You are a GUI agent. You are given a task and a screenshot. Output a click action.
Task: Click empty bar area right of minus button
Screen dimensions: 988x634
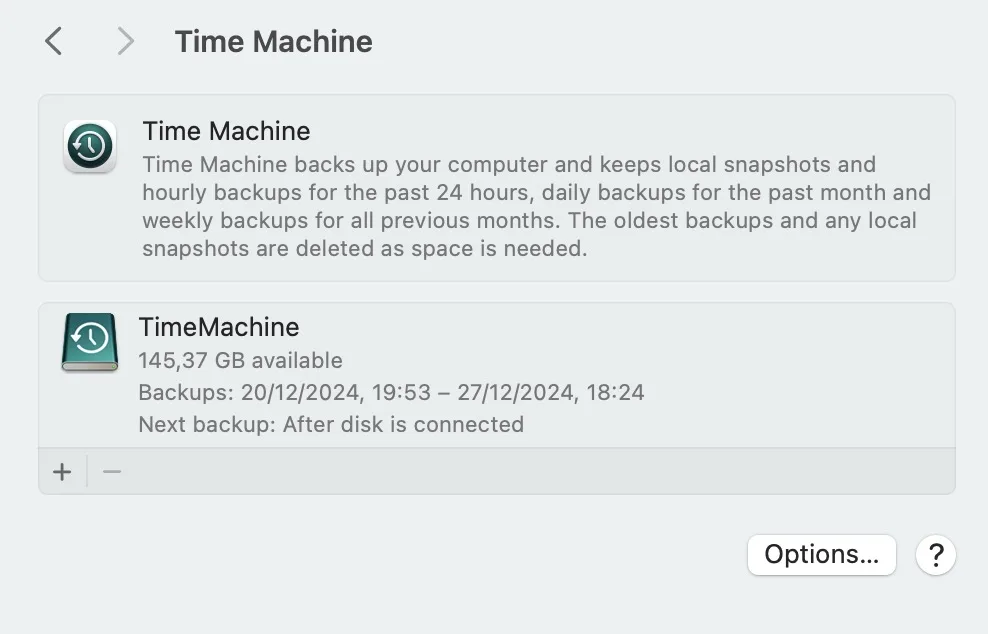[x=542, y=471]
